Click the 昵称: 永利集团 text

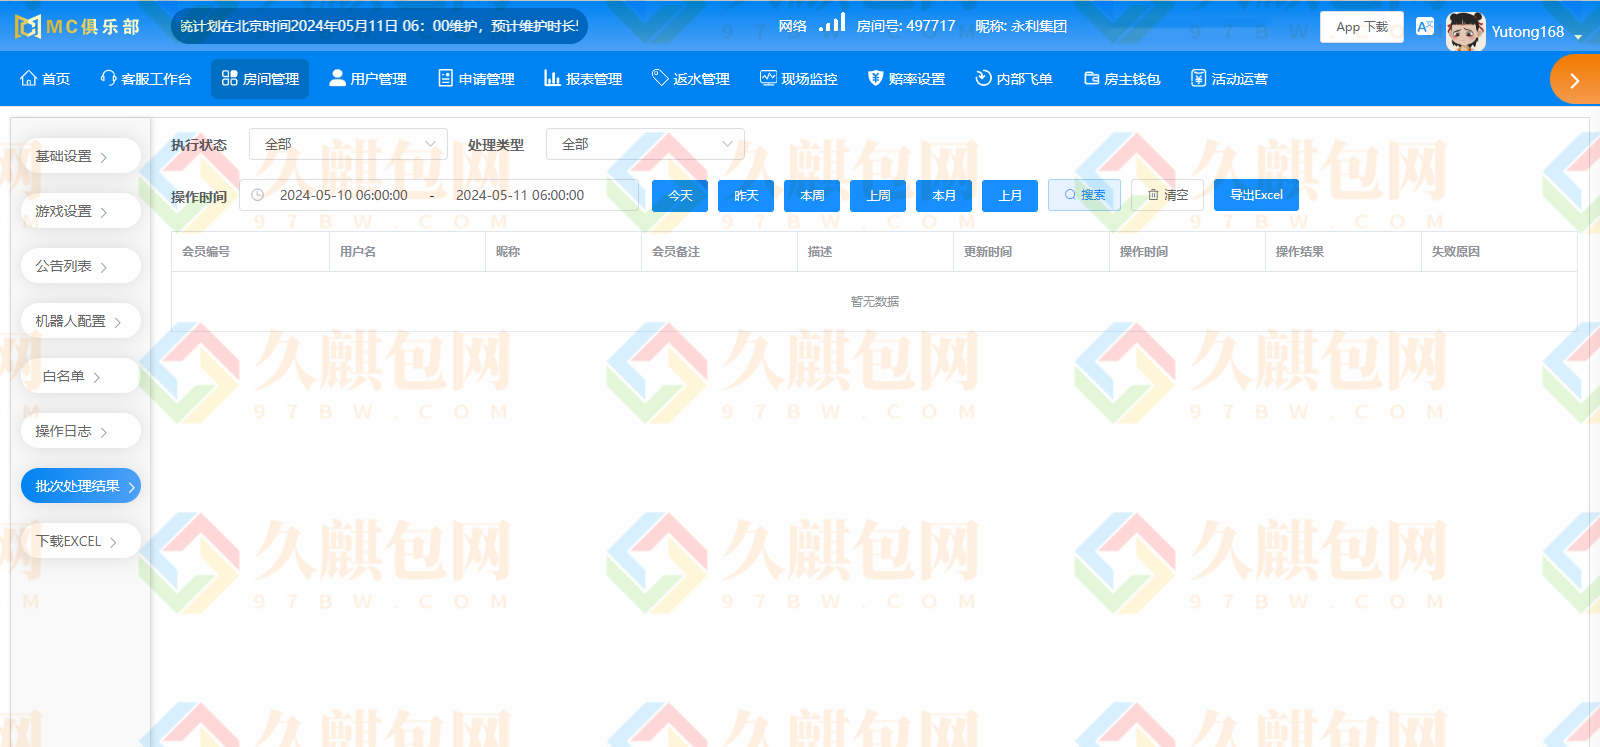coord(1021,26)
